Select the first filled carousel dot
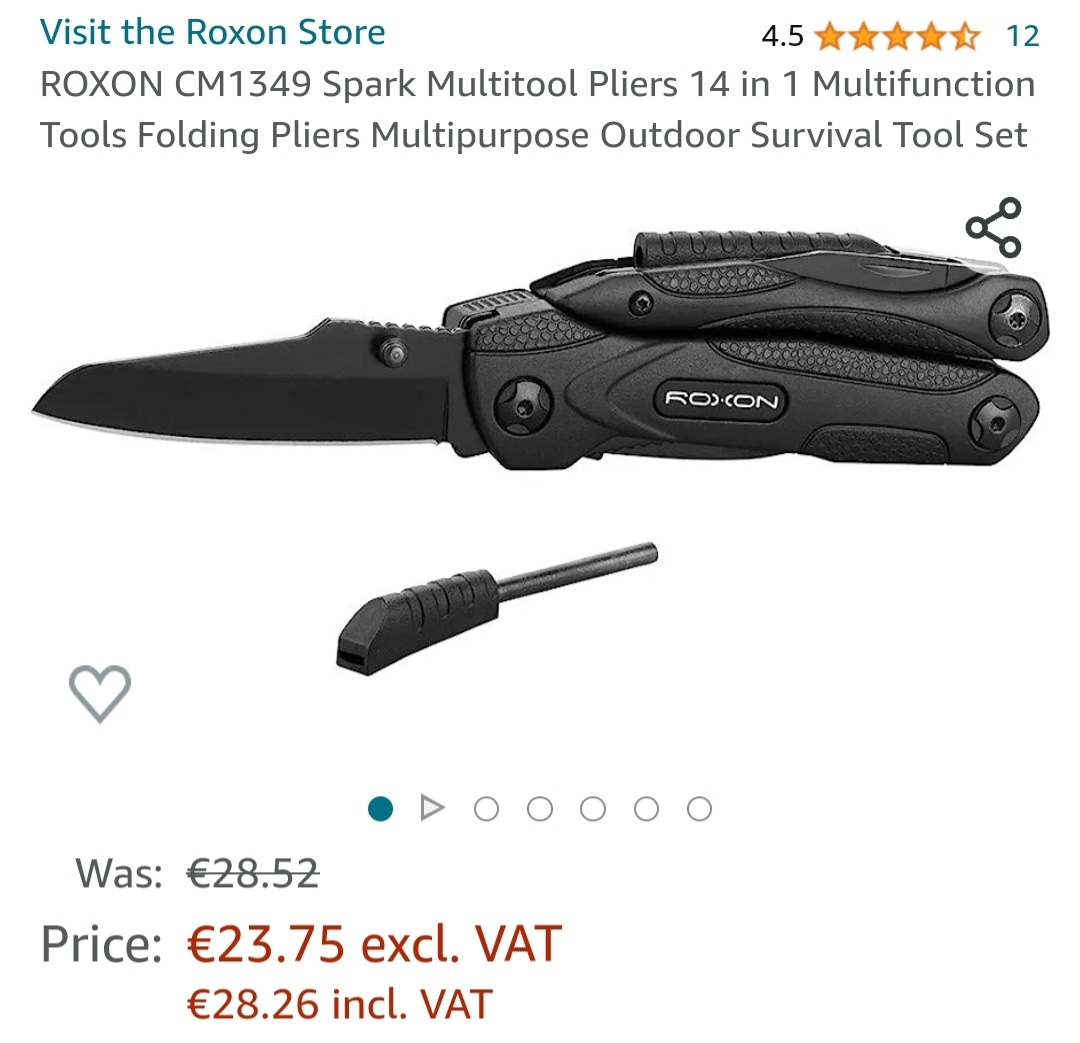Screen dimensions: 1080x1043 (380, 808)
